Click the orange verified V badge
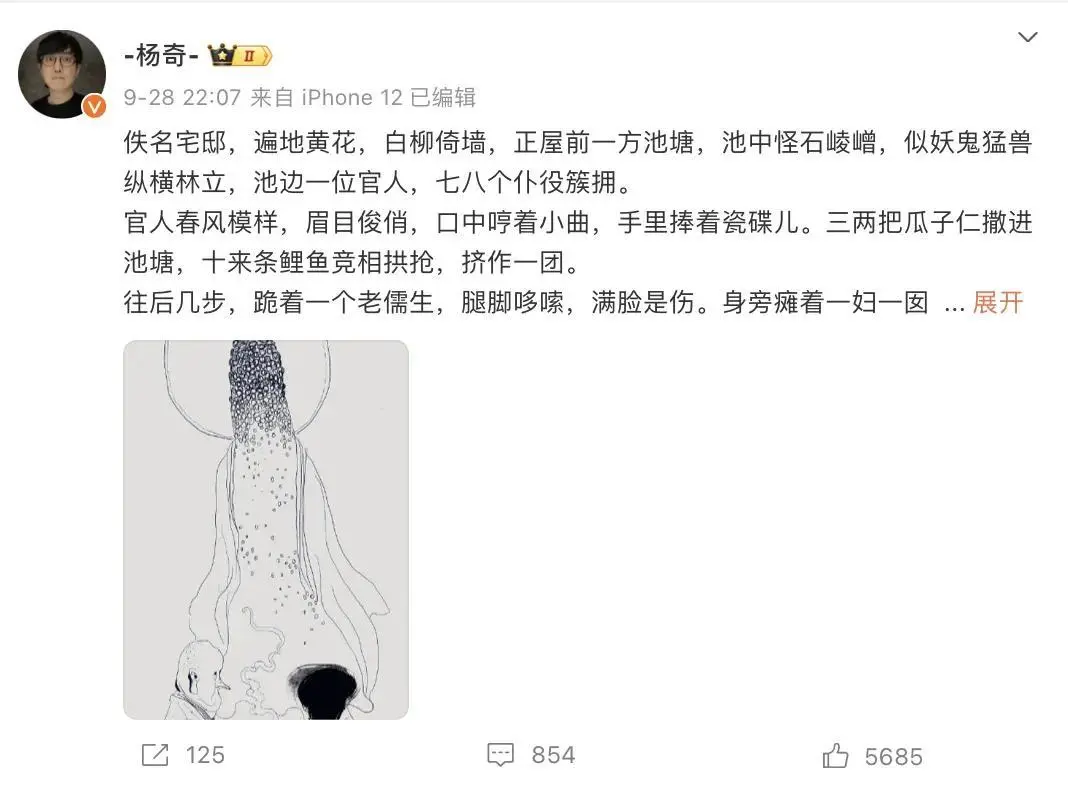 click(x=94, y=106)
